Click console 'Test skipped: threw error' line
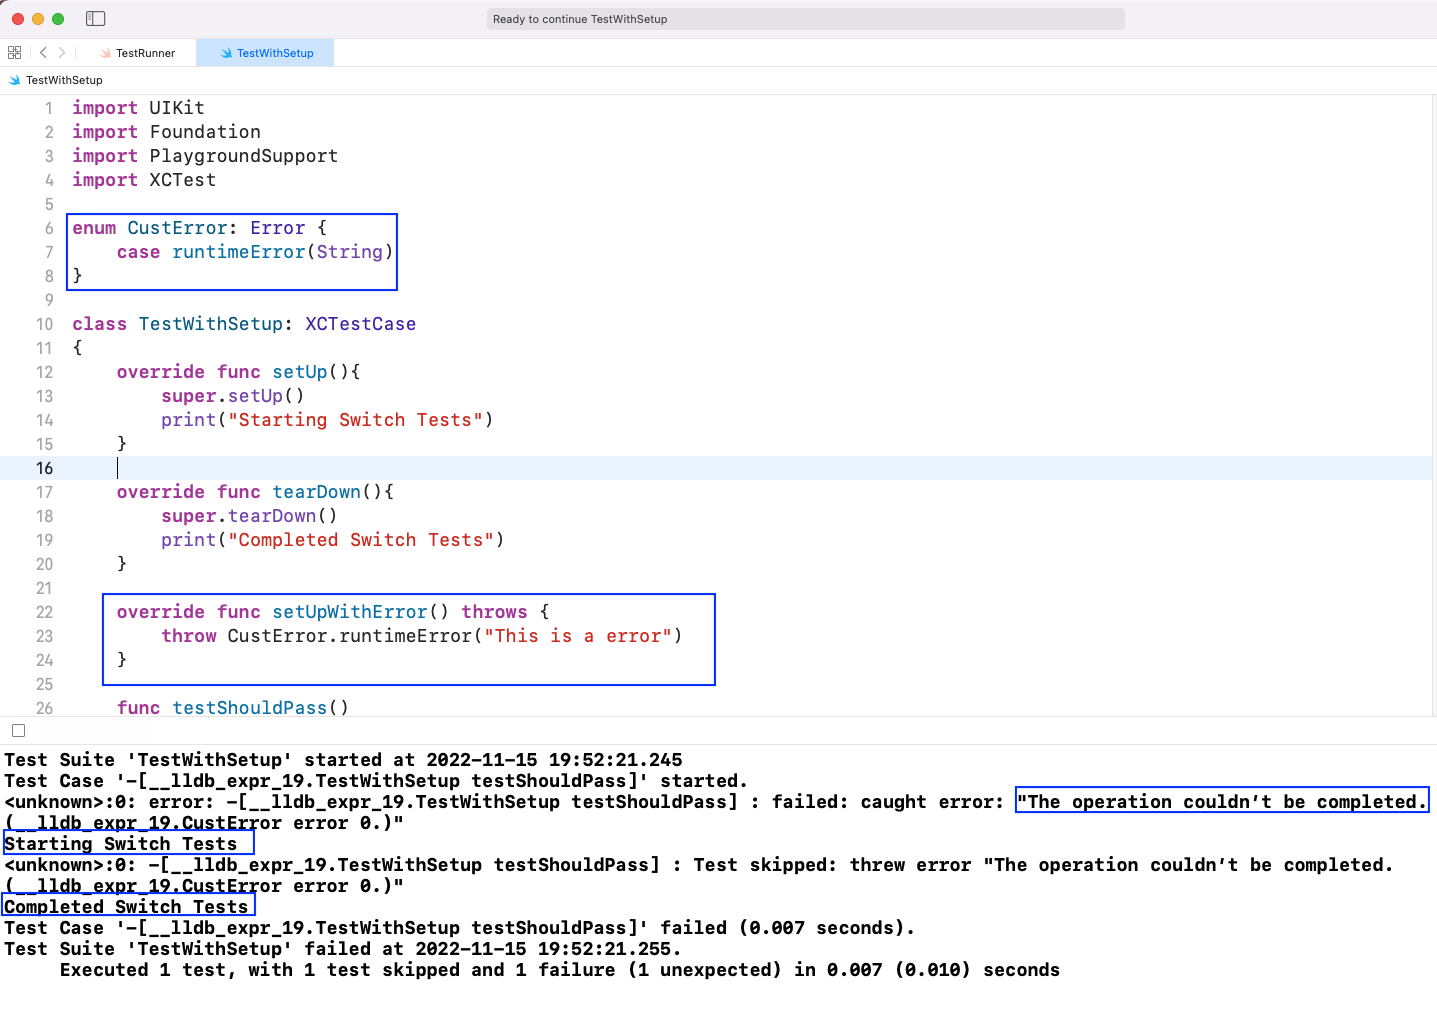Screen dimensions: 1437x1013 click(699, 865)
